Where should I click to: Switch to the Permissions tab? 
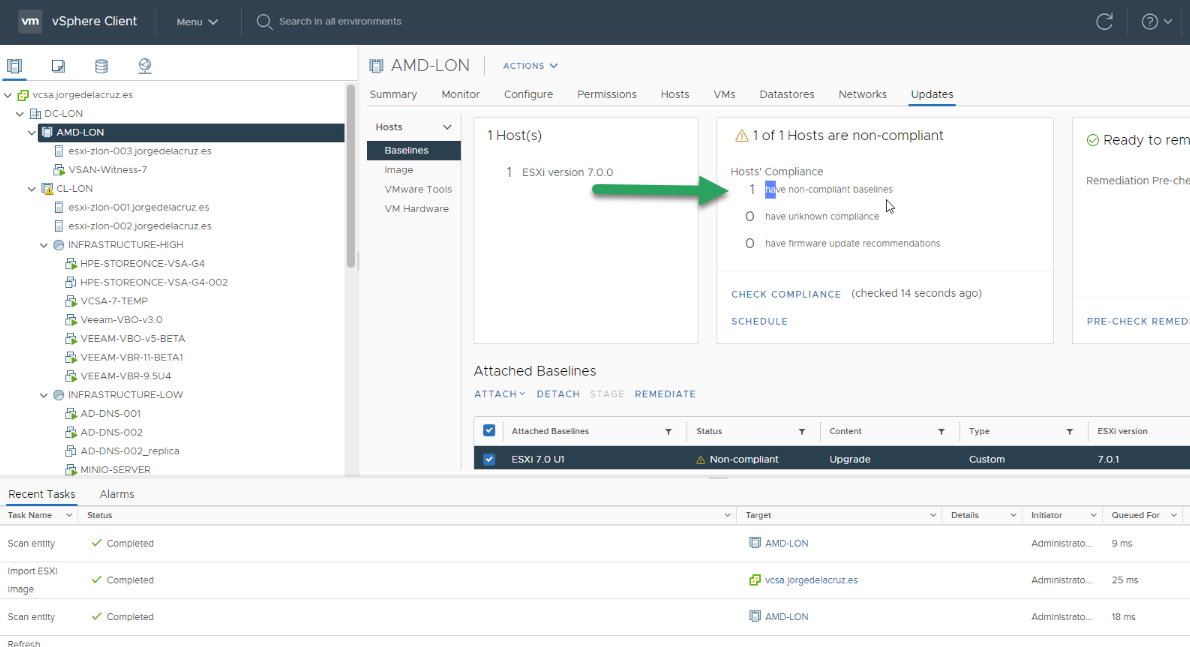(606, 95)
